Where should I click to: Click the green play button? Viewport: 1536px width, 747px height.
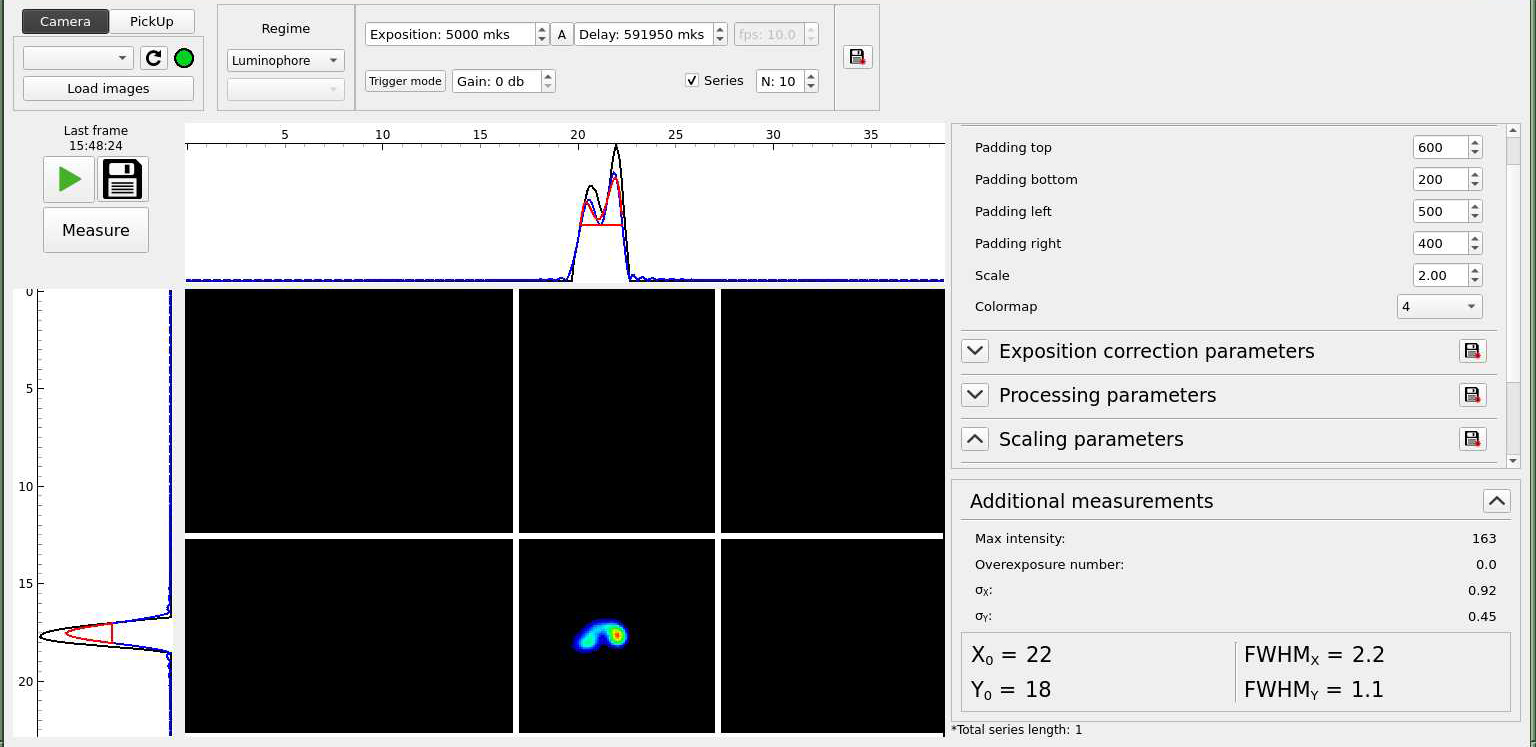69,180
